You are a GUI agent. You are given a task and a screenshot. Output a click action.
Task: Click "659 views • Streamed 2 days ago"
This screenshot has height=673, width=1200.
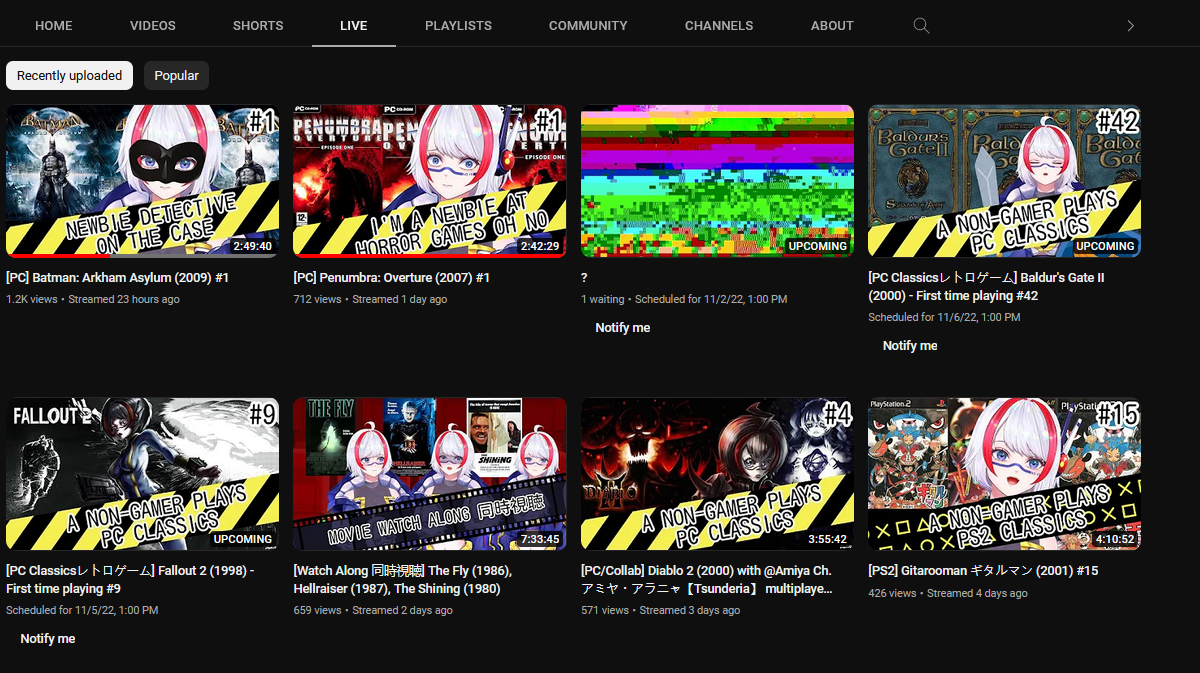pyautogui.click(x=373, y=610)
